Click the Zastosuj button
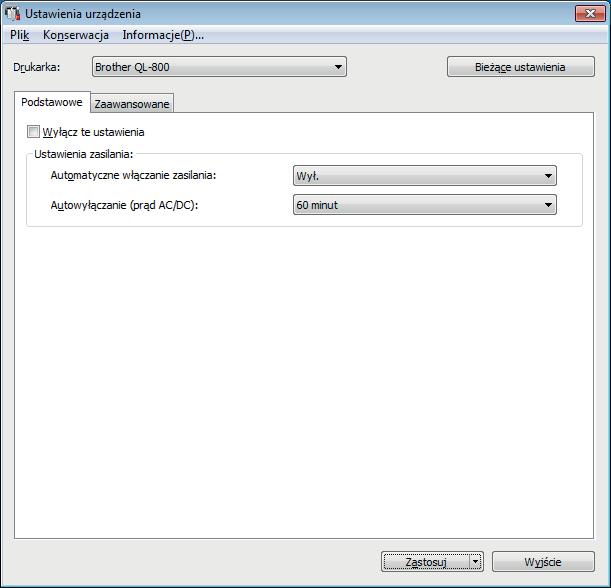This screenshot has width=611, height=588. click(426, 562)
